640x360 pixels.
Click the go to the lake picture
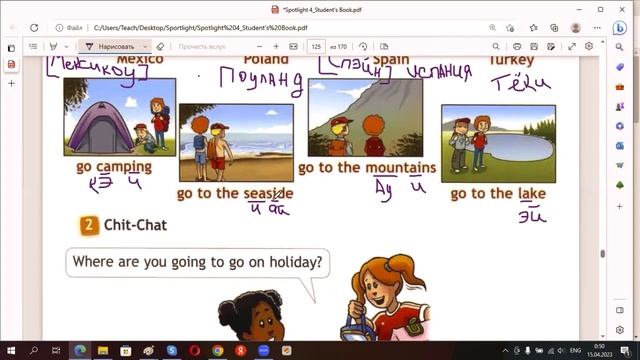(498, 143)
